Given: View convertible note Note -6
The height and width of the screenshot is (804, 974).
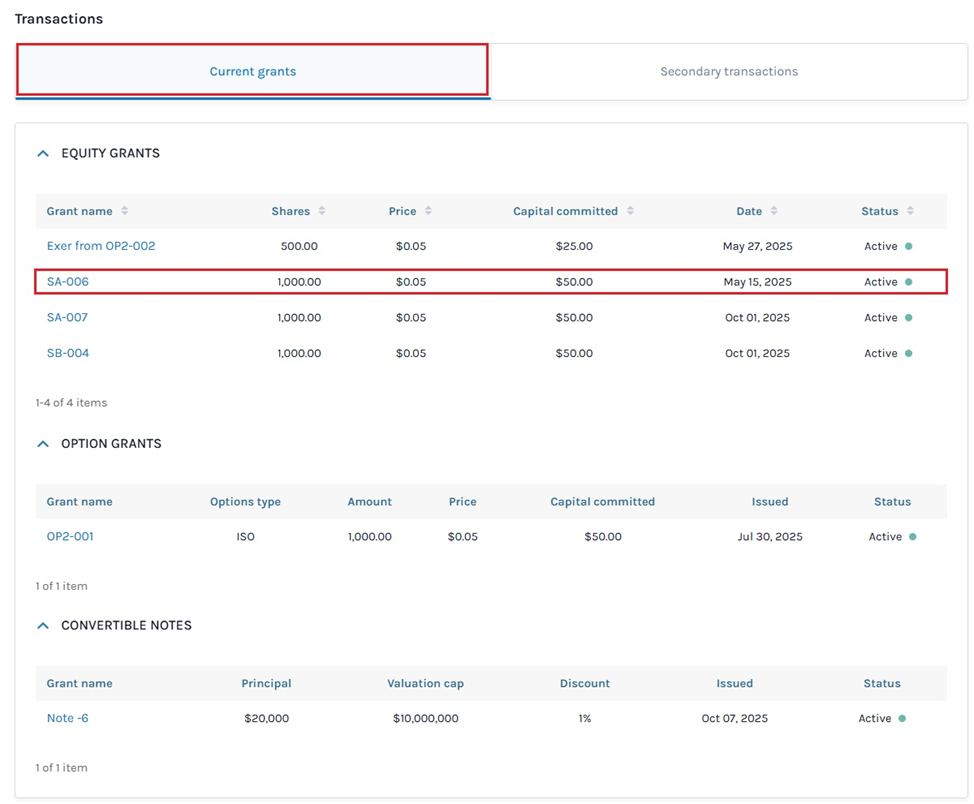Looking at the screenshot, I should pos(68,718).
